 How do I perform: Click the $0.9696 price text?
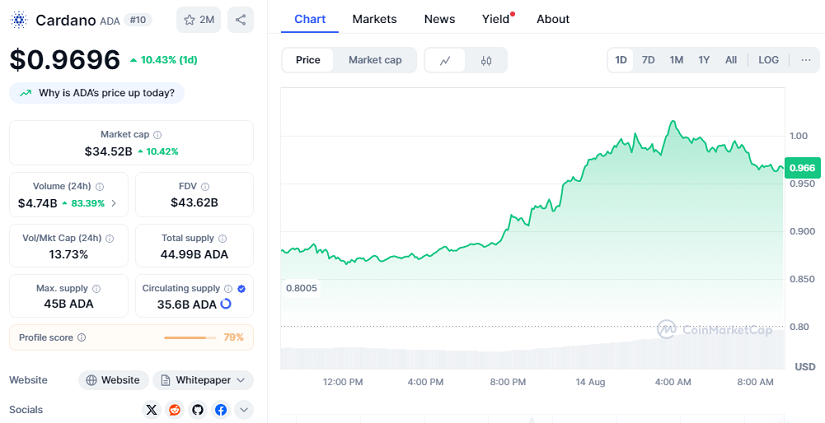[x=65, y=59]
